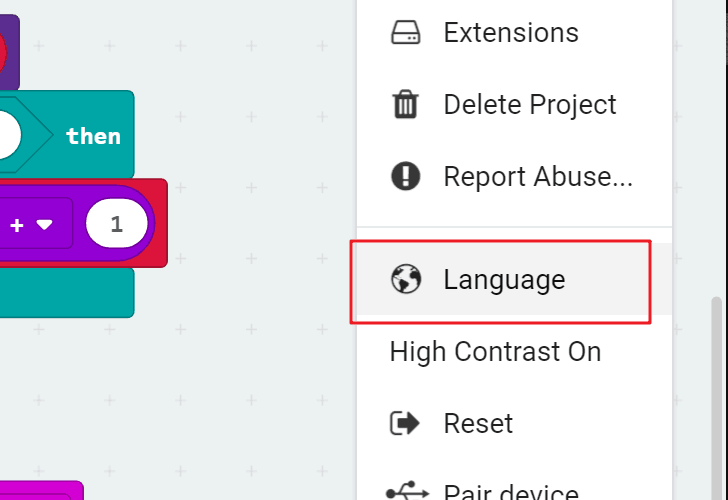The width and height of the screenshot is (728, 500).
Task: Click the number field showing 1
Action: tap(116, 225)
